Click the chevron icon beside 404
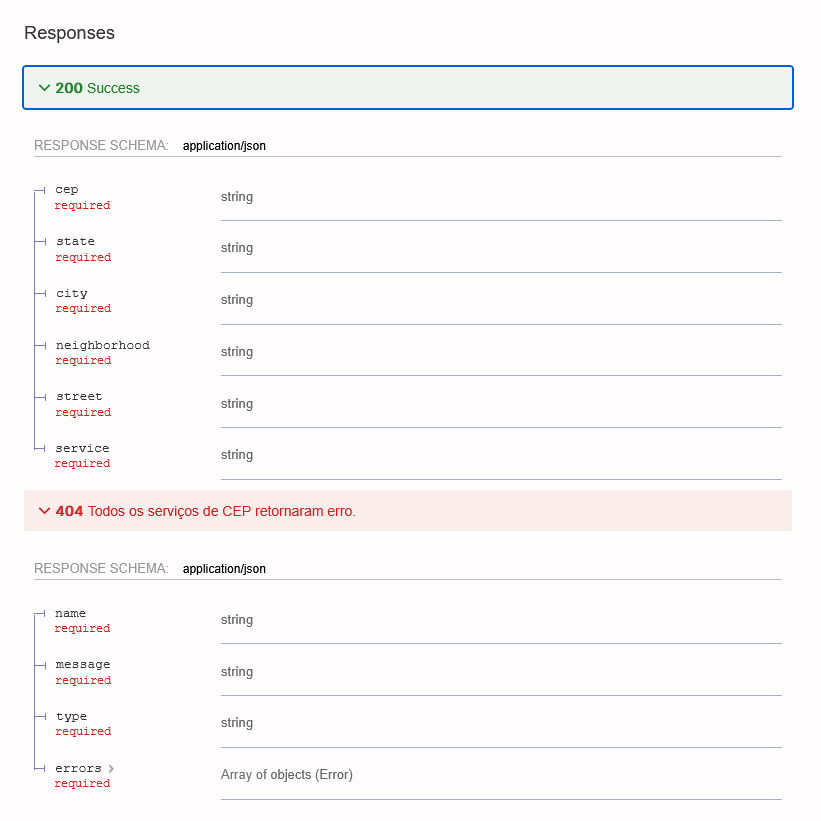 (44, 511)
